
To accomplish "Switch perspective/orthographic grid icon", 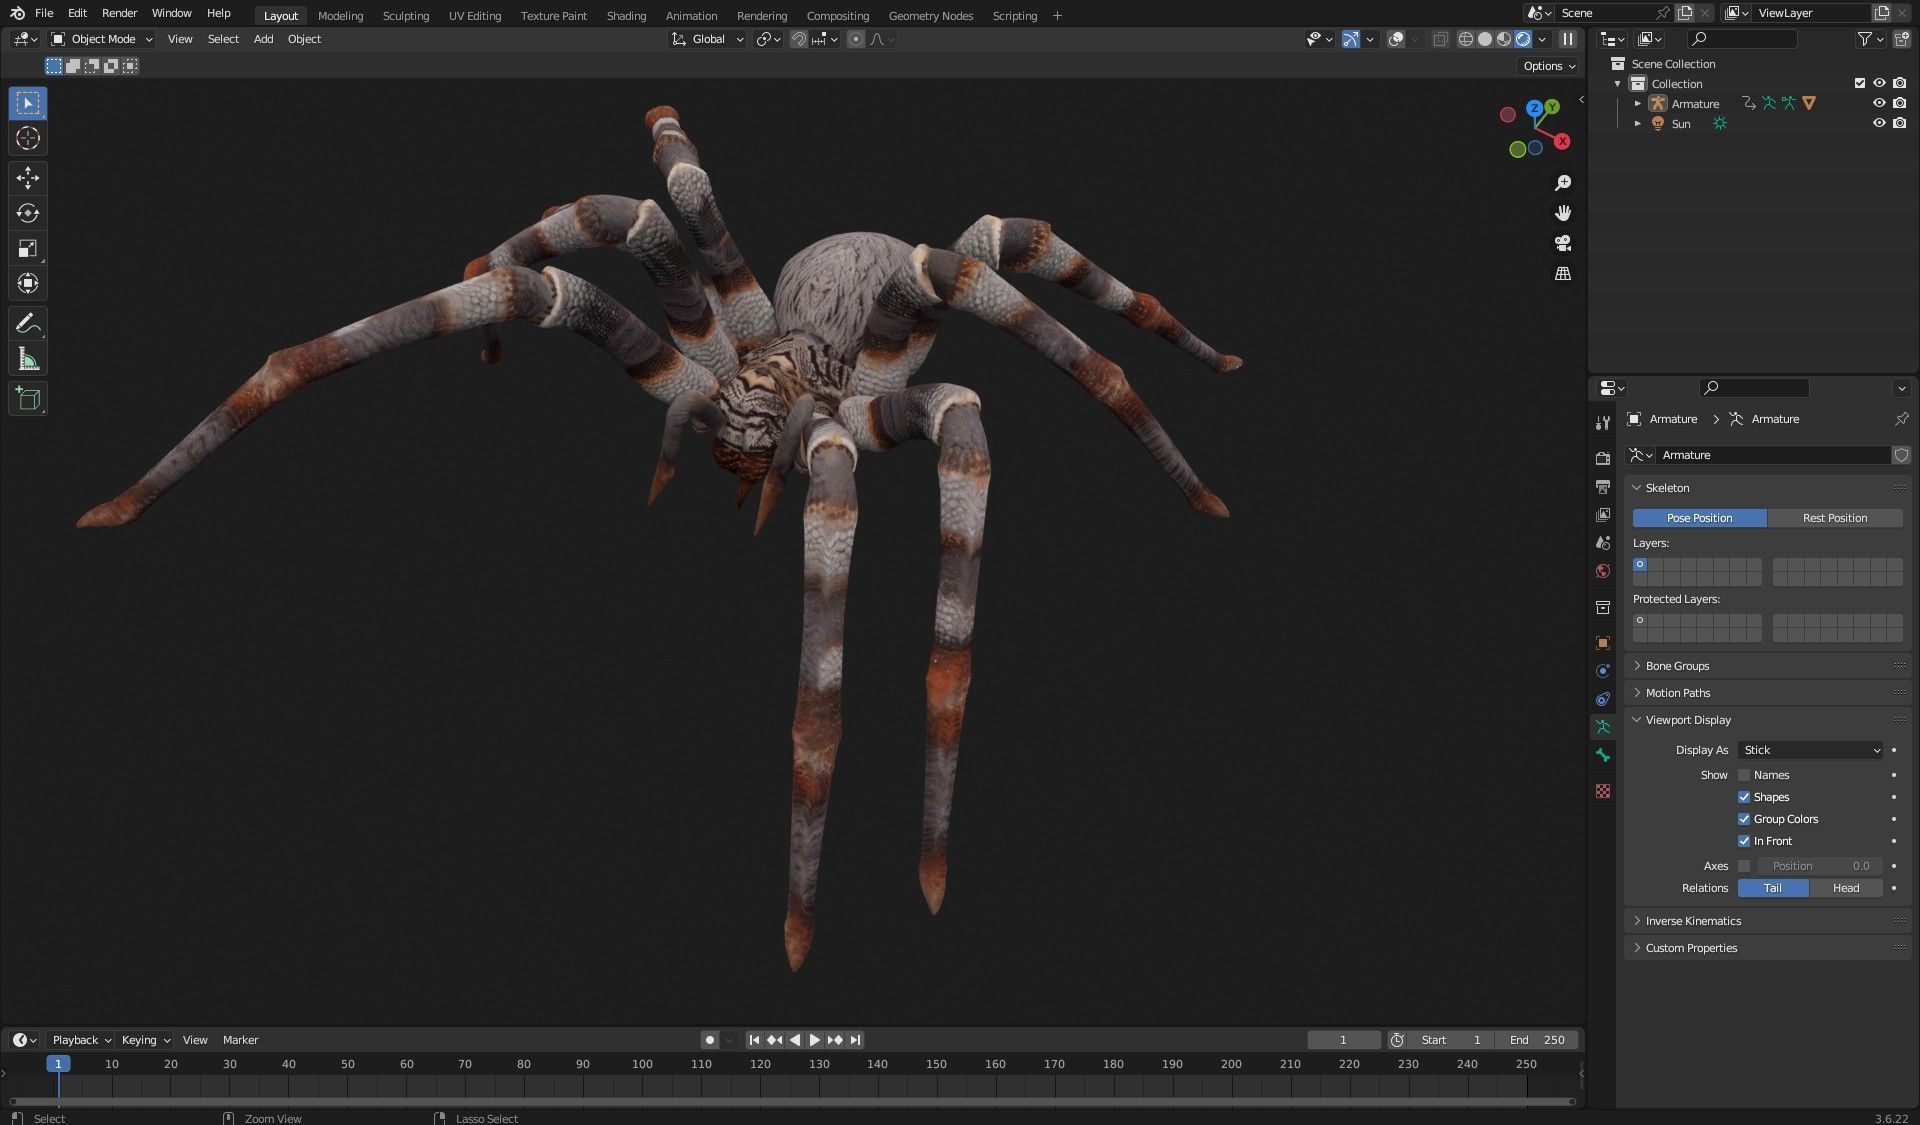I will pos(1563,273).
